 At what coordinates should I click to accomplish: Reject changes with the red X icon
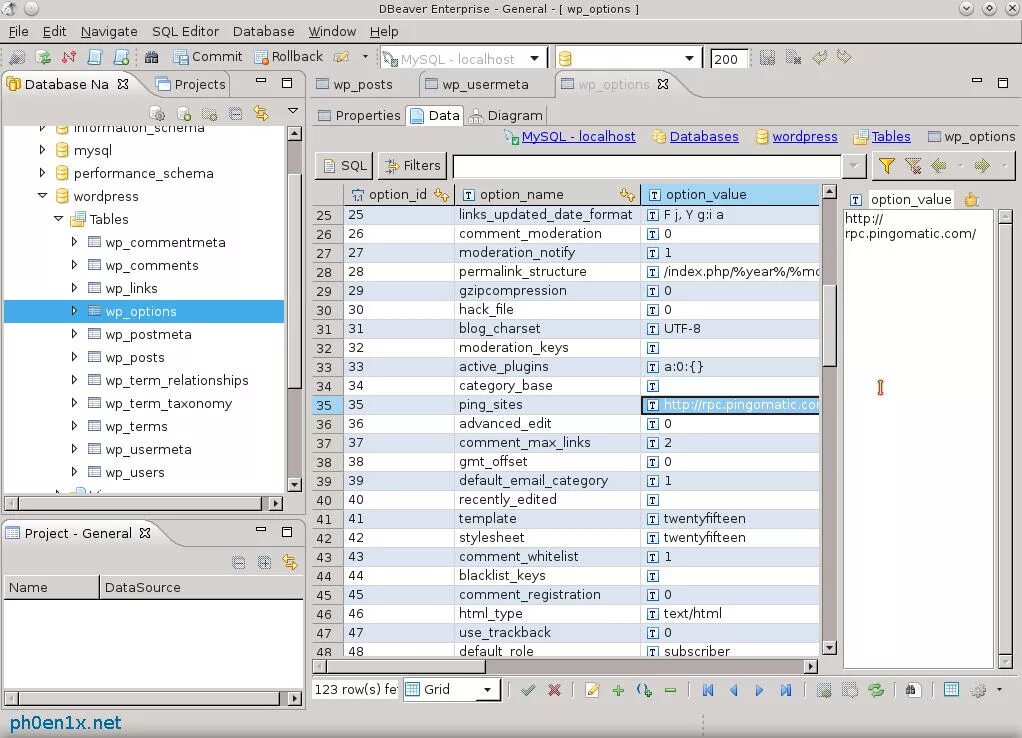(x=555, y=690)
